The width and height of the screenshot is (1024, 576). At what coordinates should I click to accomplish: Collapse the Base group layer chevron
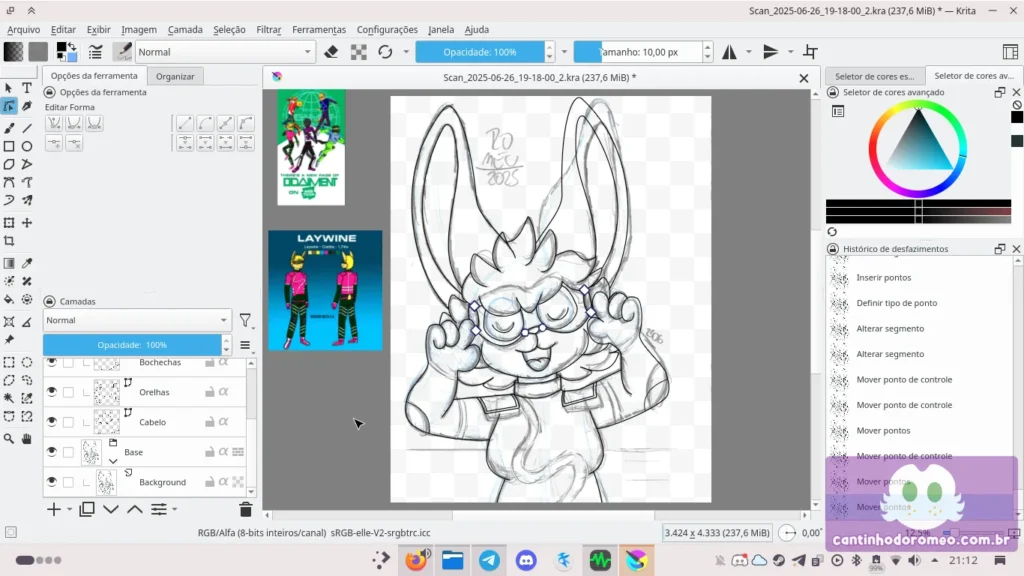coord(113,461)
